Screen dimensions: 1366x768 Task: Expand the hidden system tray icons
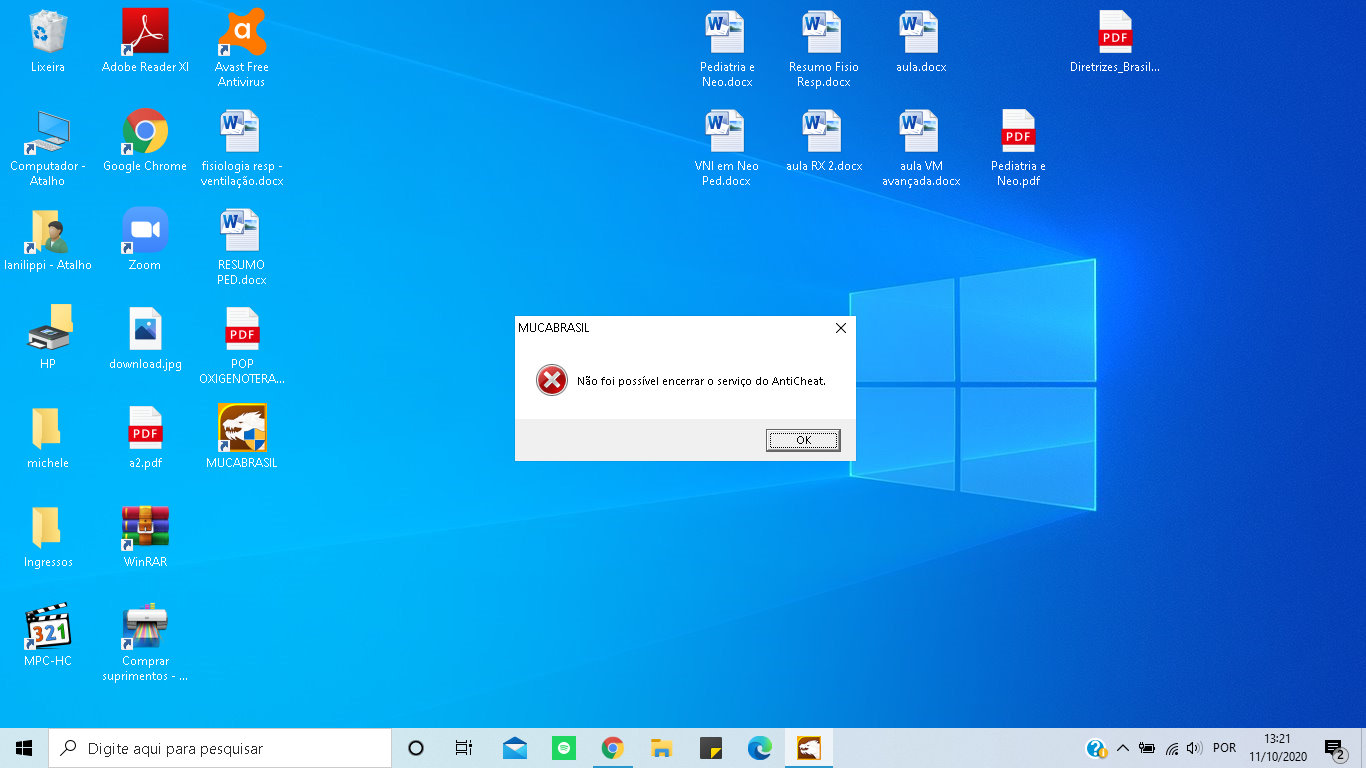(1122, 748)
